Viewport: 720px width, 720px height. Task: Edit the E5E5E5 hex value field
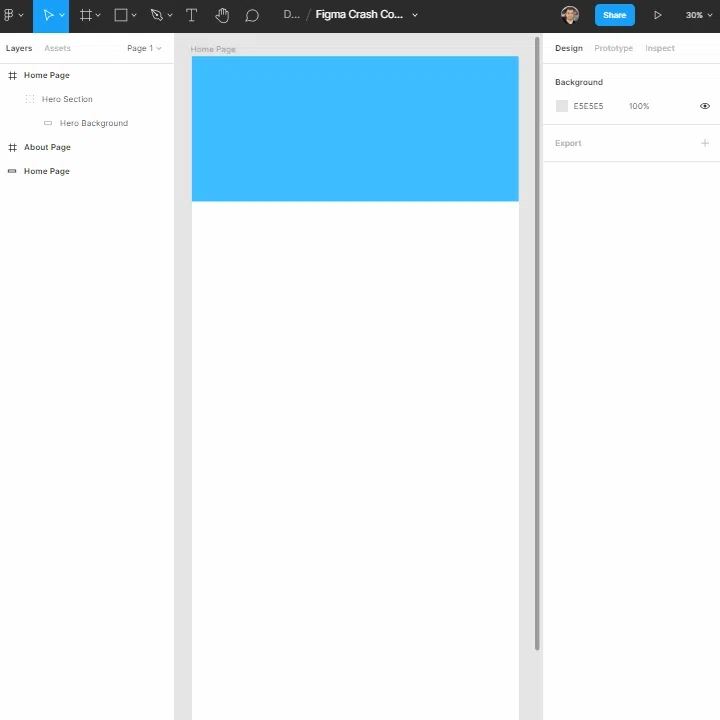[588, 106]
